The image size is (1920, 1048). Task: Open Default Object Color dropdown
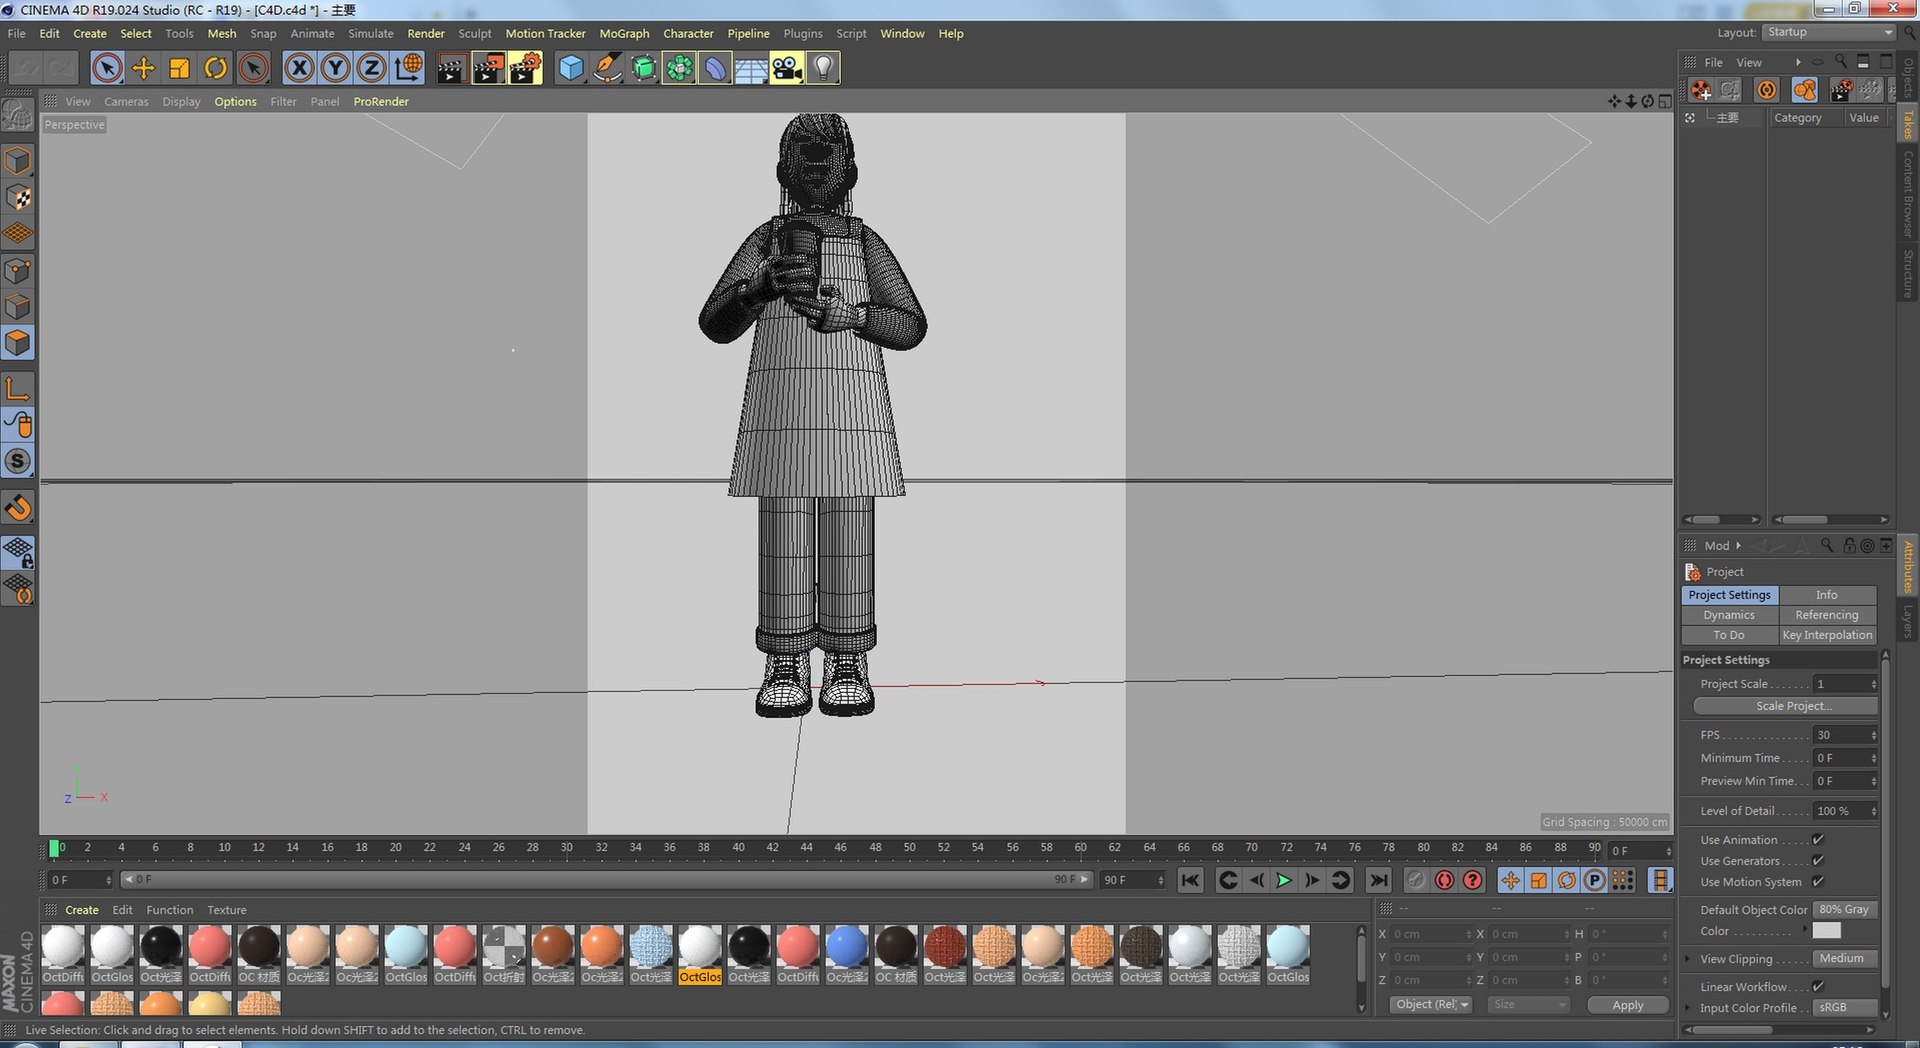click(x=1845, y=910)
